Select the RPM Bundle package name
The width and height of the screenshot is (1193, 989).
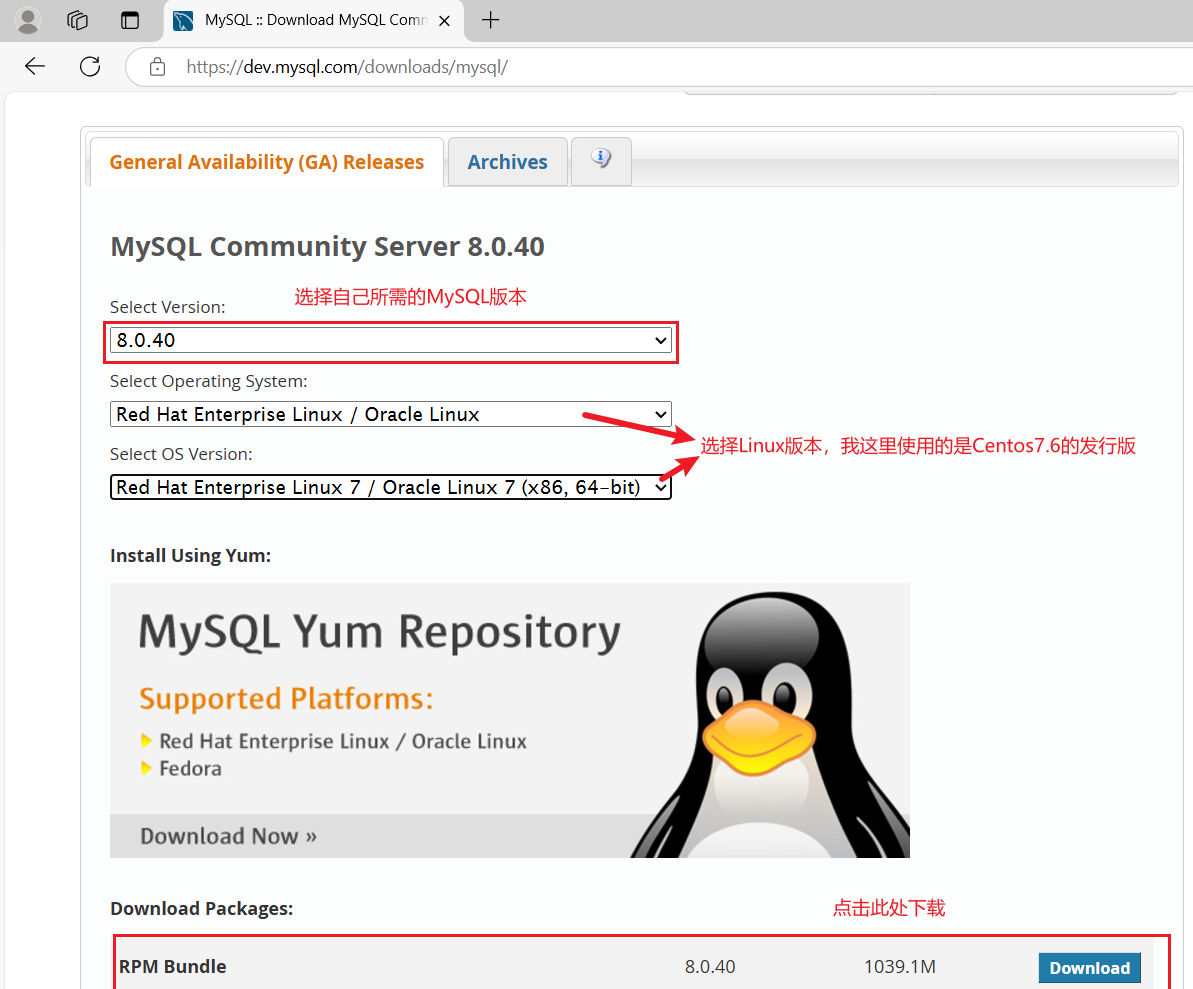coord(173,967)
